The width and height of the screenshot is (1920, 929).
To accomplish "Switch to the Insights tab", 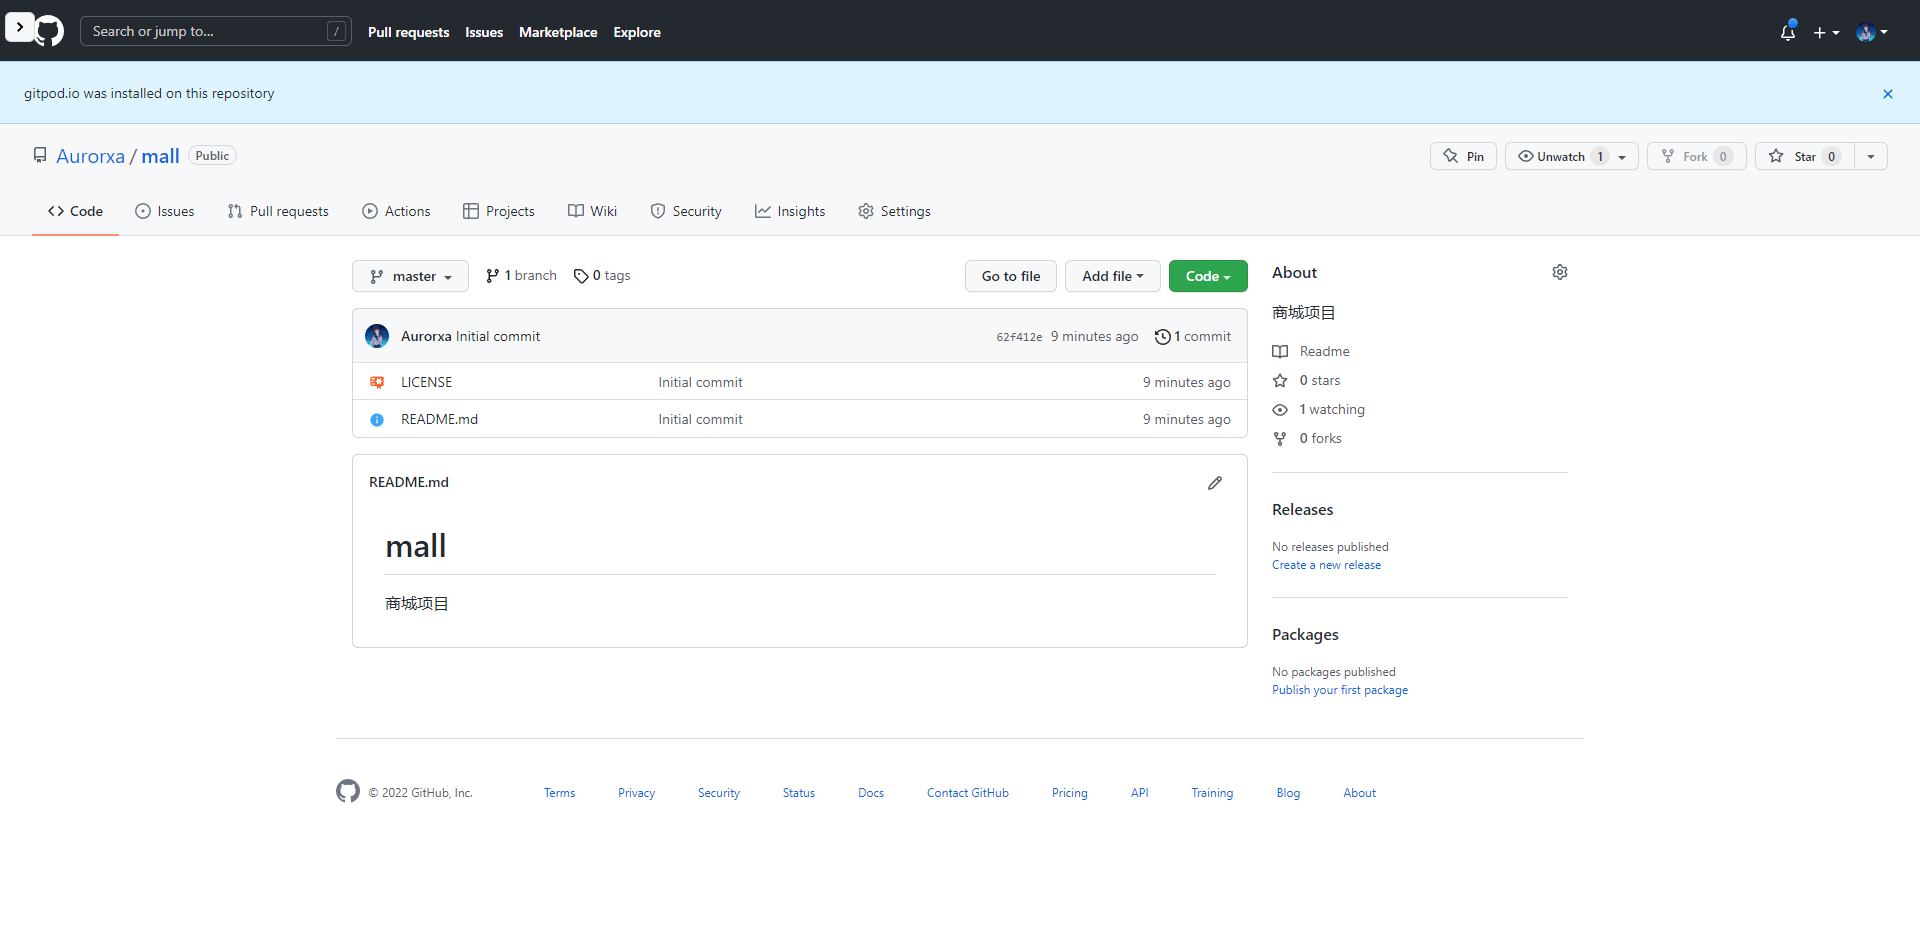I will pyautogui.click(x=790, y=211).
